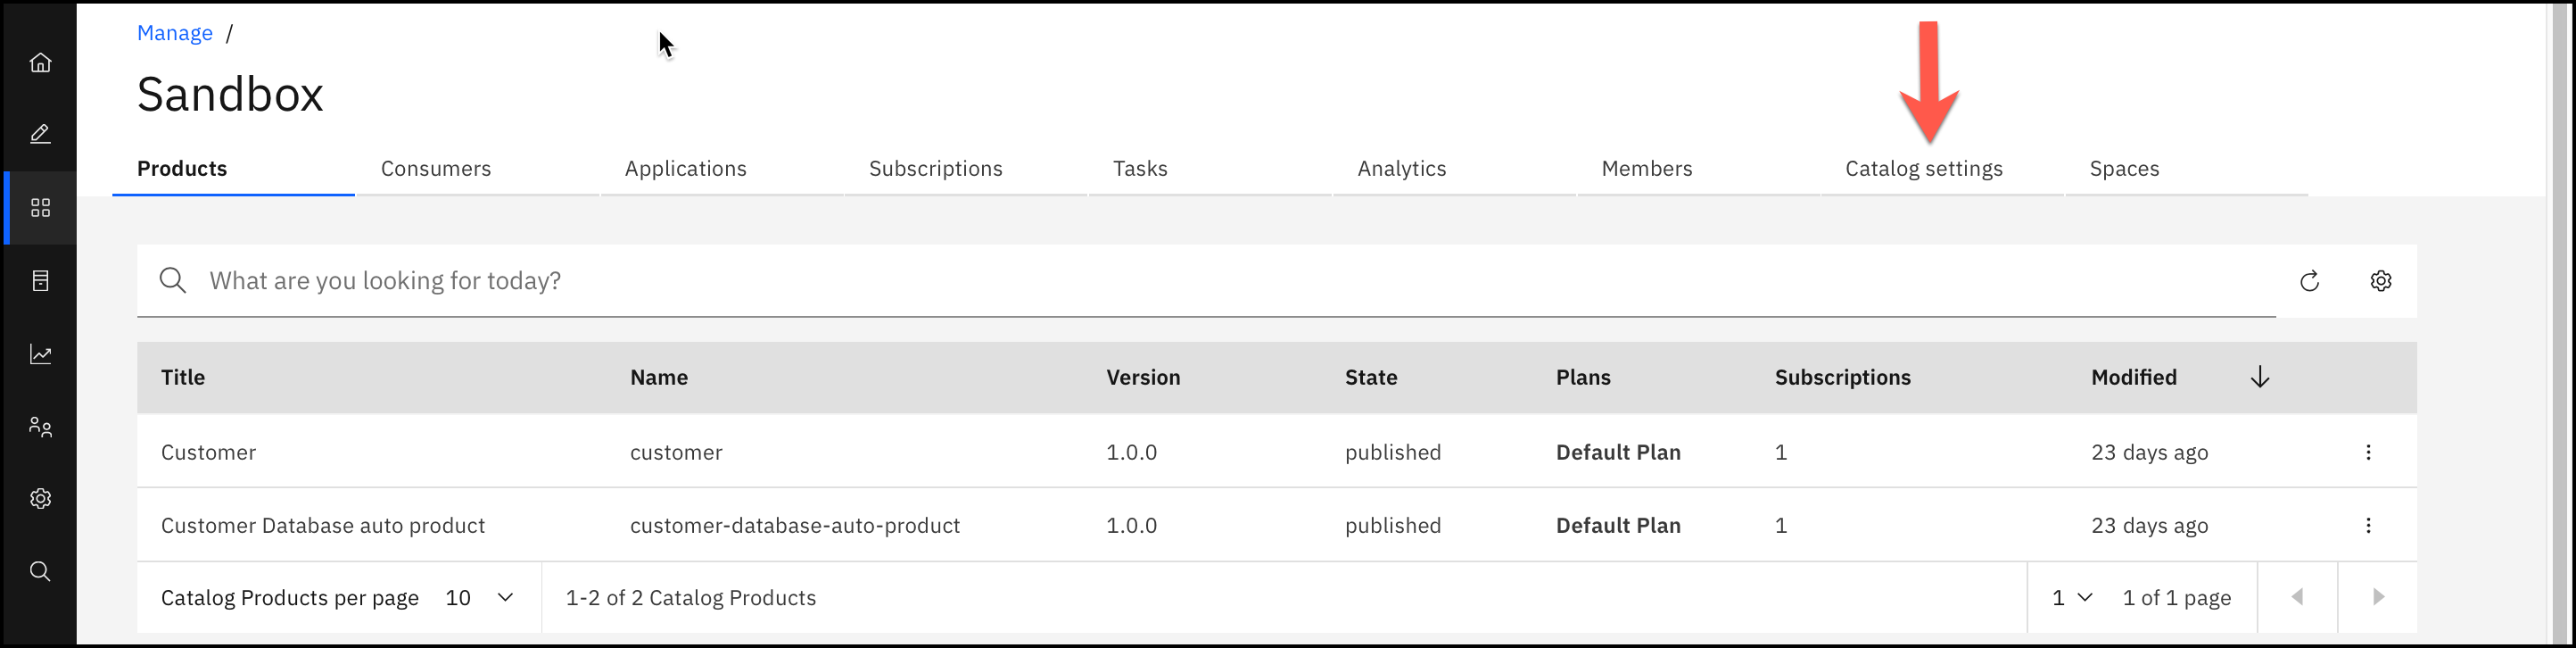Open options for Customer Database auto product
Image resolution: width=2576 pixels, height=648 pixels.
tap(2368, 525)
